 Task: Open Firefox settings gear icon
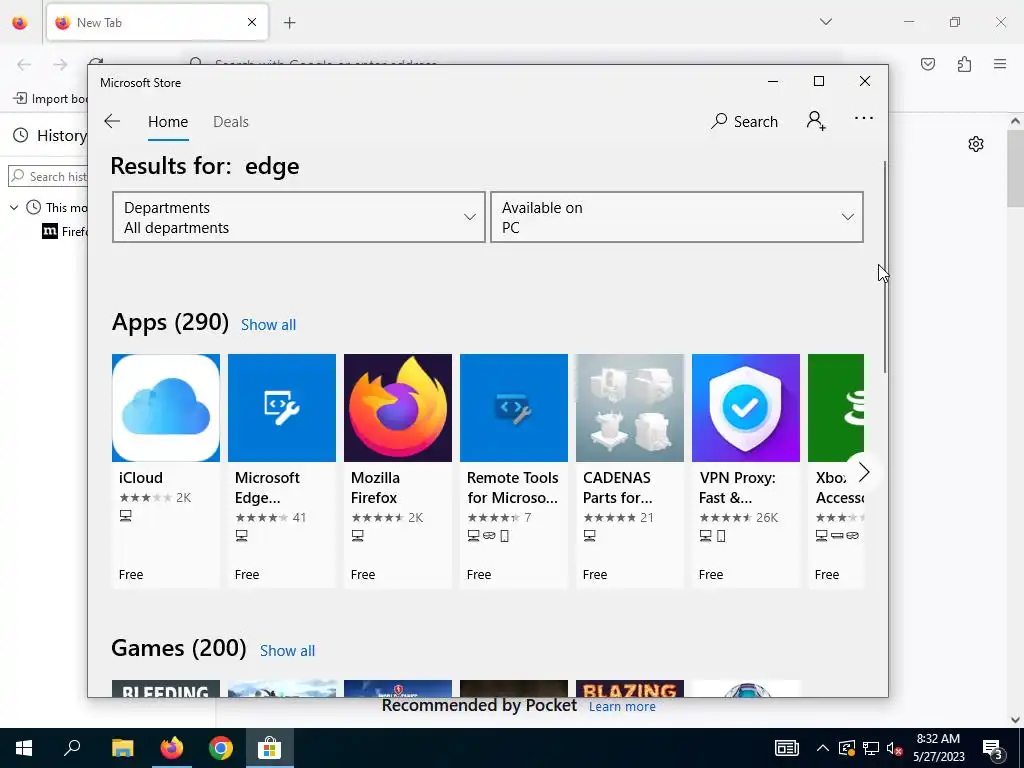(x=976, y=144)
